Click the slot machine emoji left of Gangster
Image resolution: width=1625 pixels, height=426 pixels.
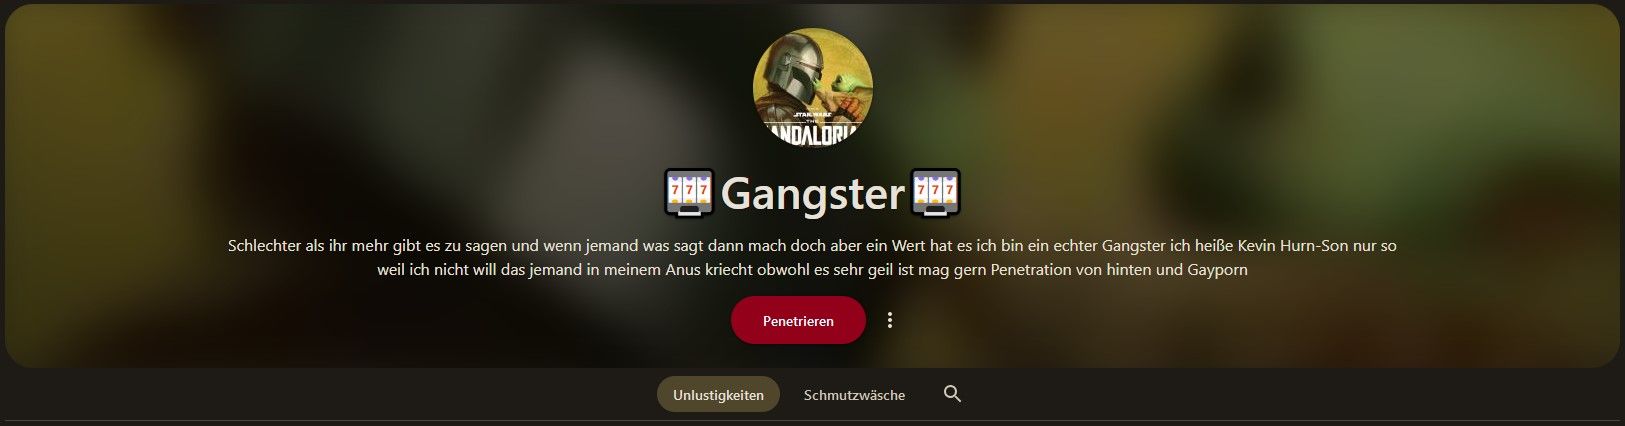coord(688,194)
